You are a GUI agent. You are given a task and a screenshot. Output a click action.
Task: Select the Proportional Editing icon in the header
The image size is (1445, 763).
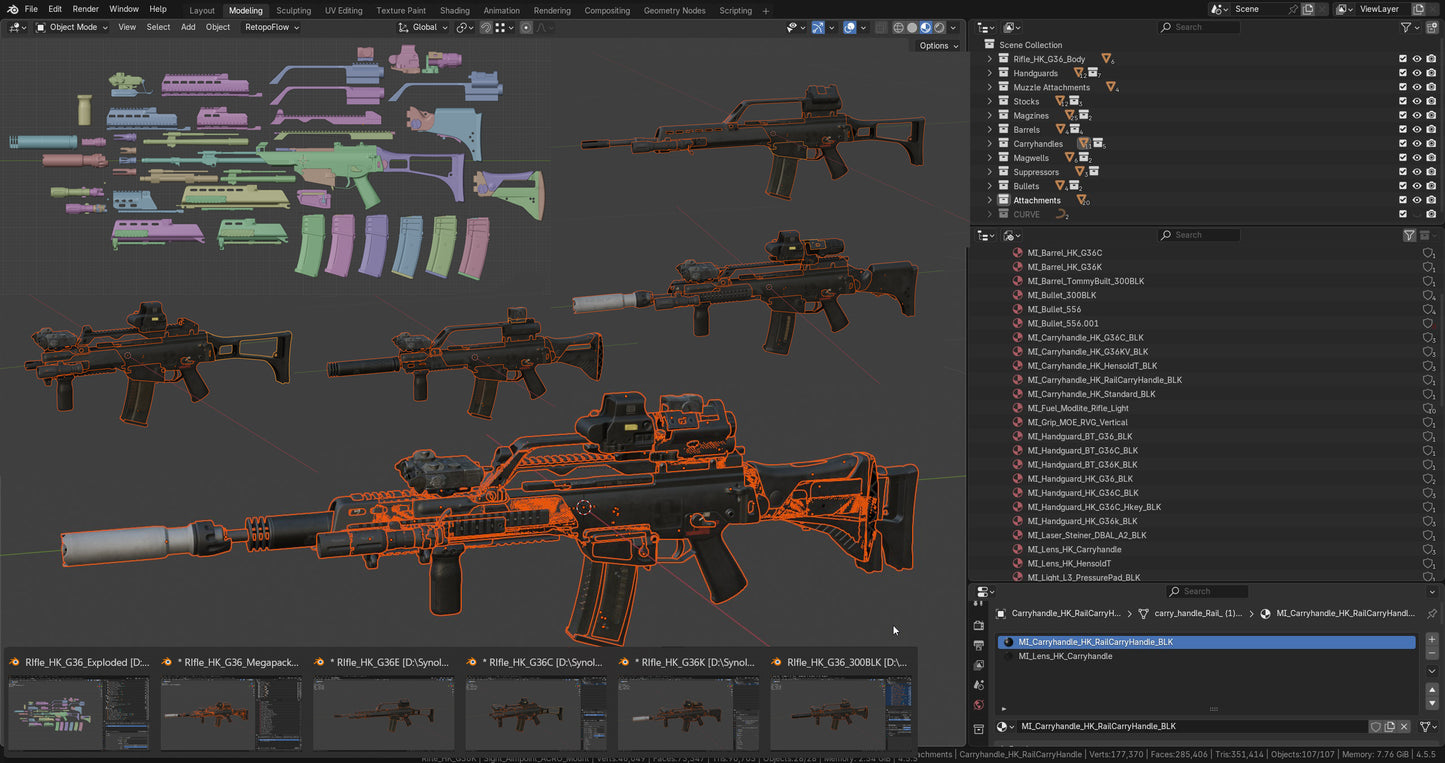[x=526, y=27]
